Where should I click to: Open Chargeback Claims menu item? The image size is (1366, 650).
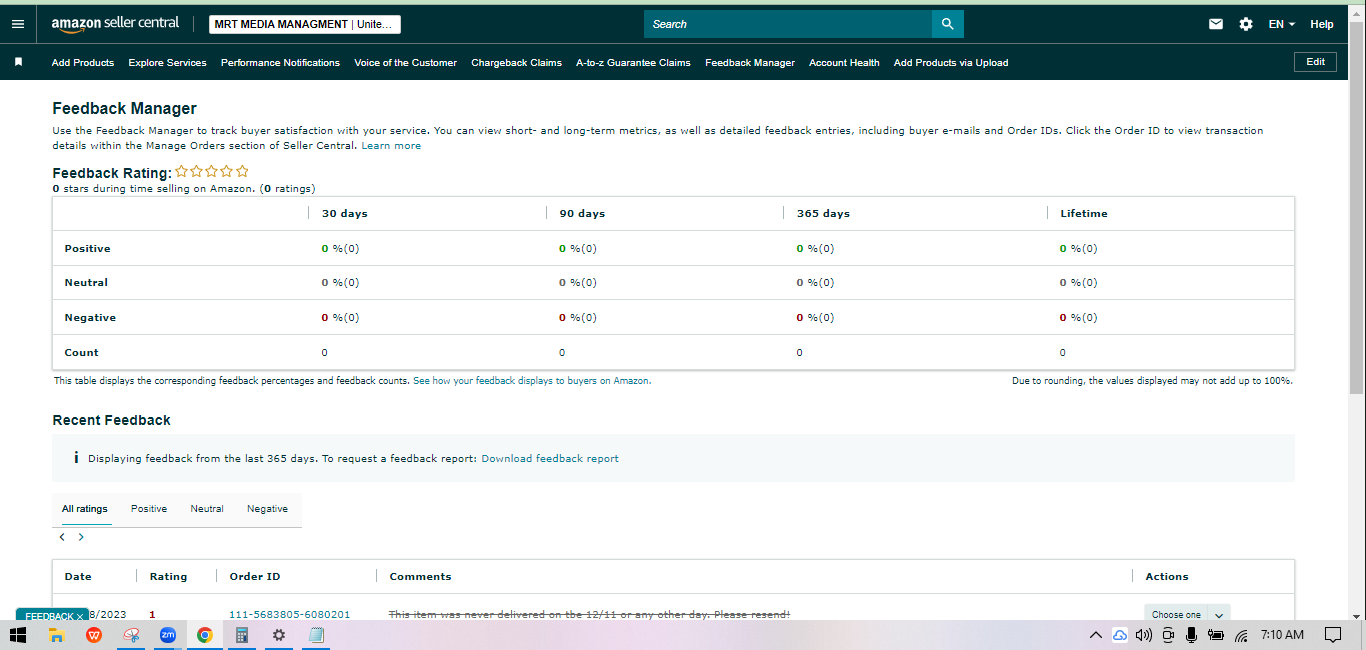(516, 62)
